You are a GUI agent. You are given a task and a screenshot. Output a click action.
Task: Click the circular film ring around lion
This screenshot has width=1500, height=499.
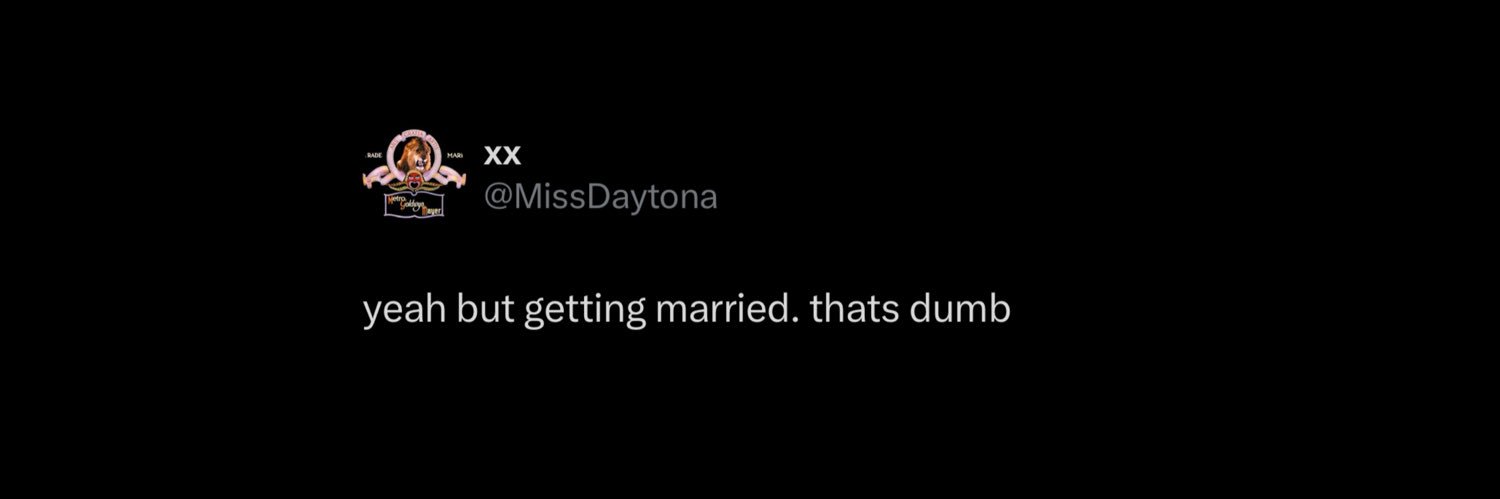[414, 157]
